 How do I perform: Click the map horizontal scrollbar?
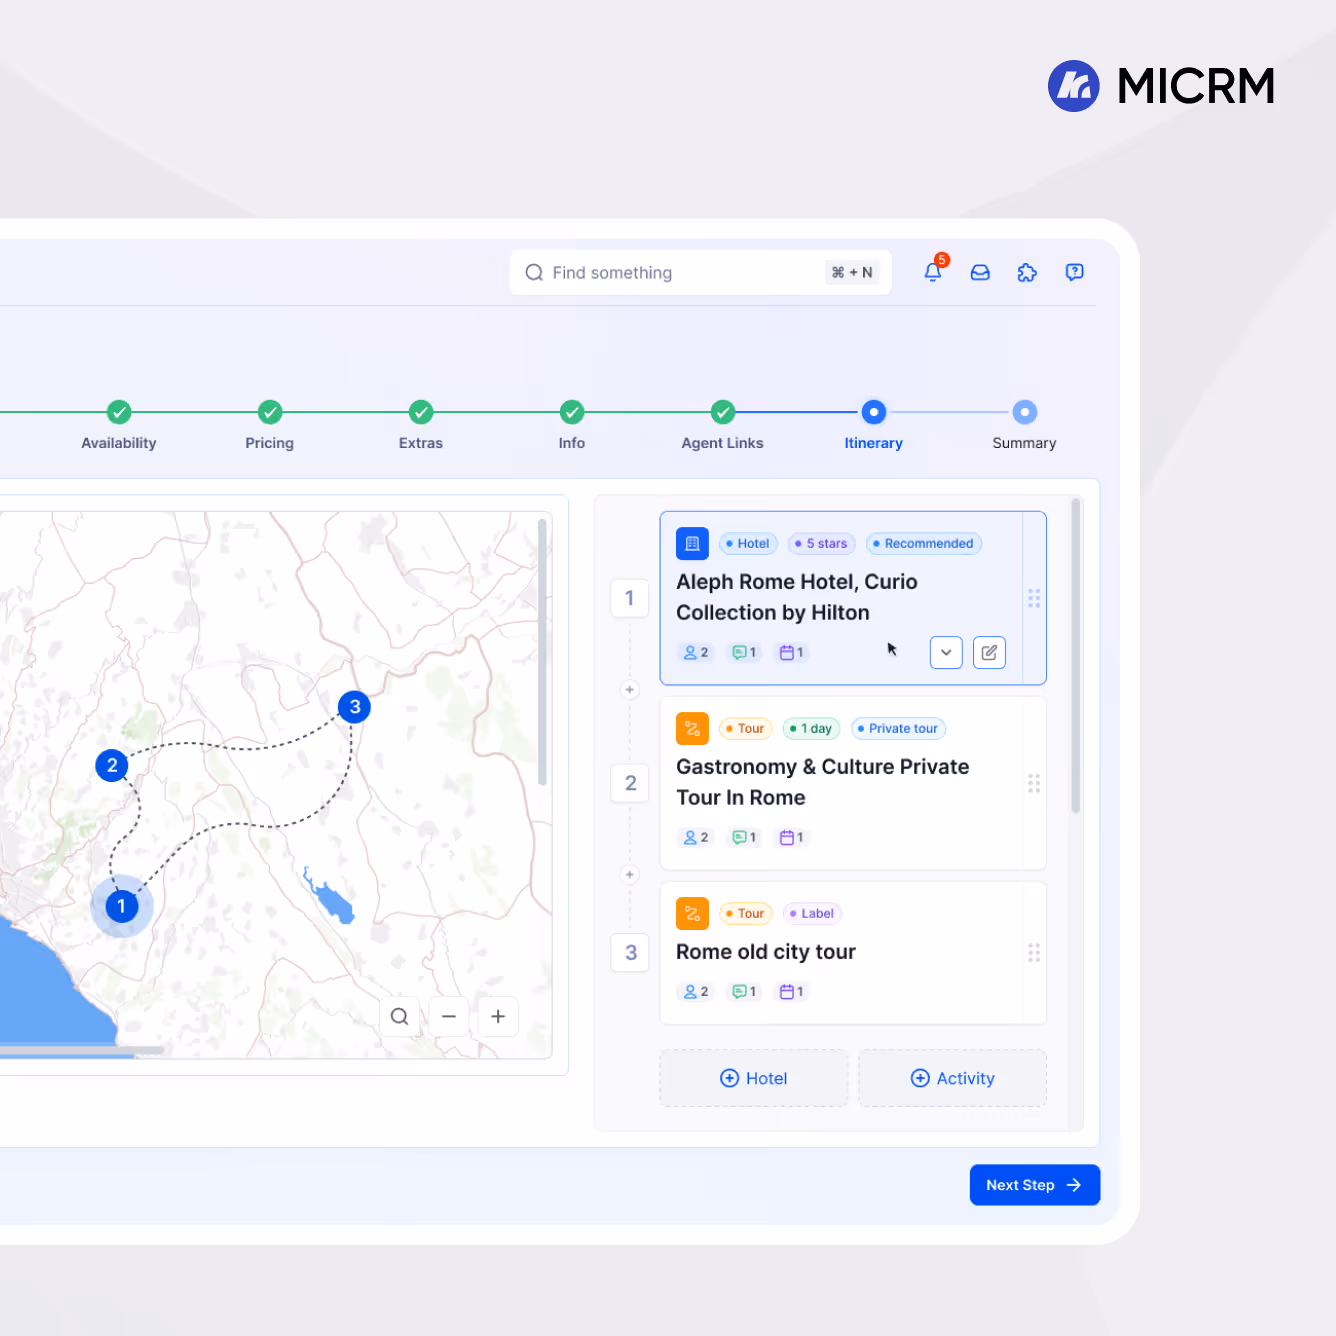(80, 1050)
